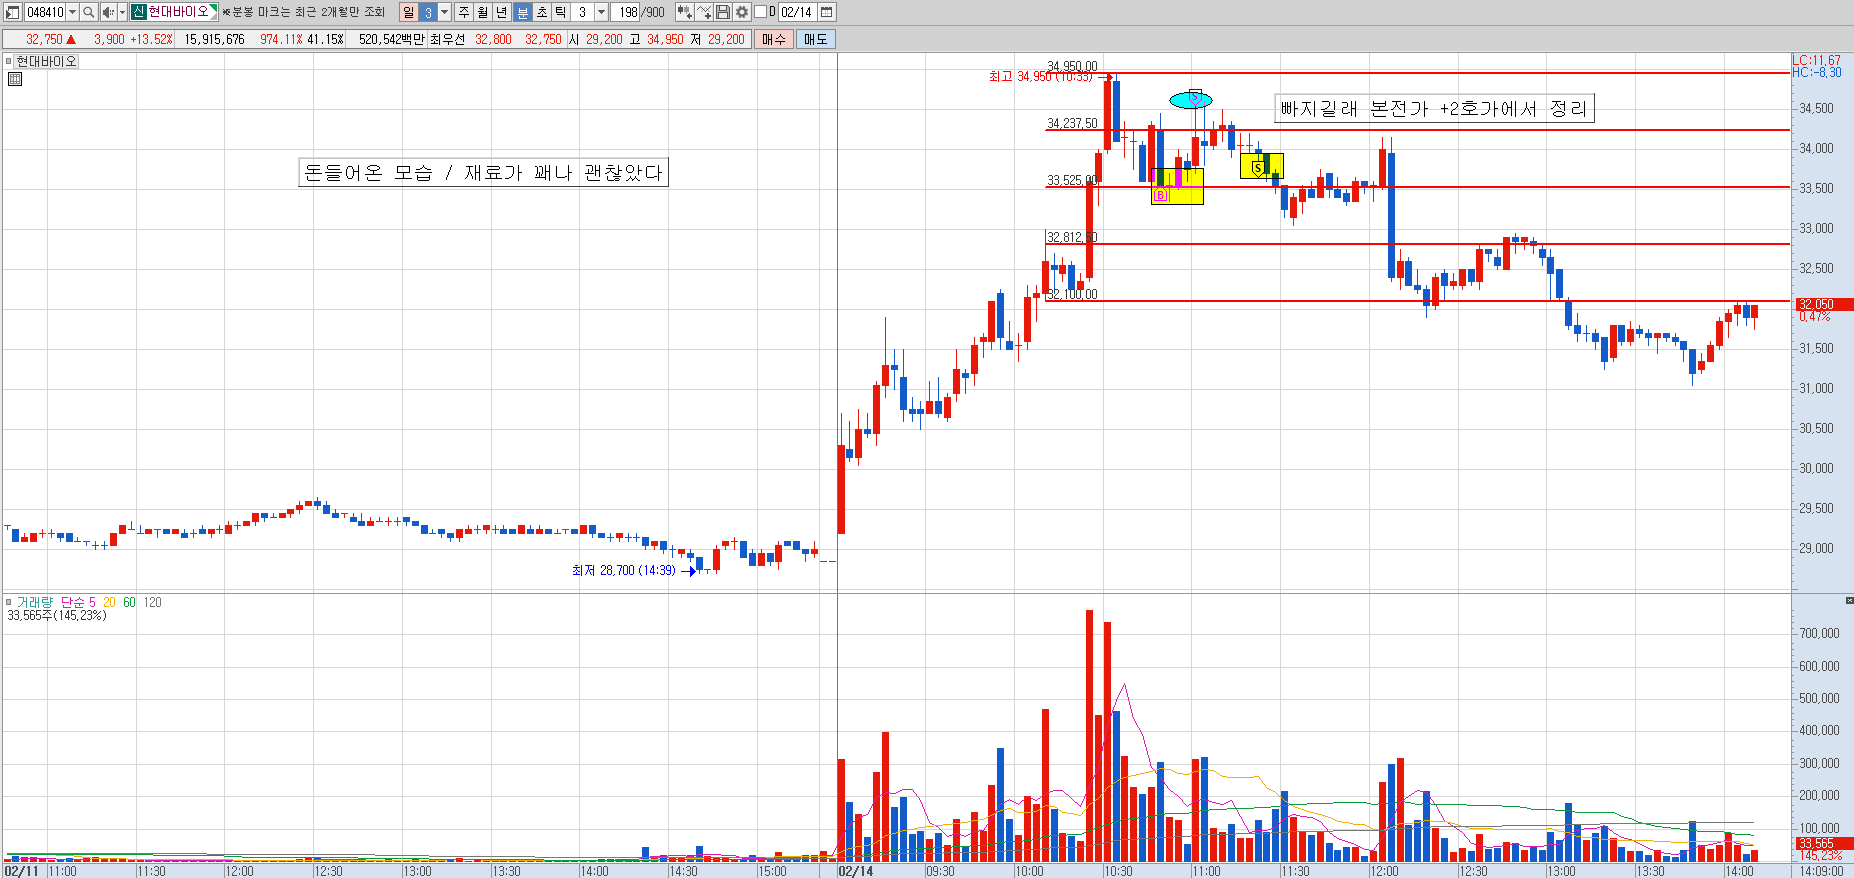
Task: Select the 일 (daily) chart period
Action: tap(408, 12)
